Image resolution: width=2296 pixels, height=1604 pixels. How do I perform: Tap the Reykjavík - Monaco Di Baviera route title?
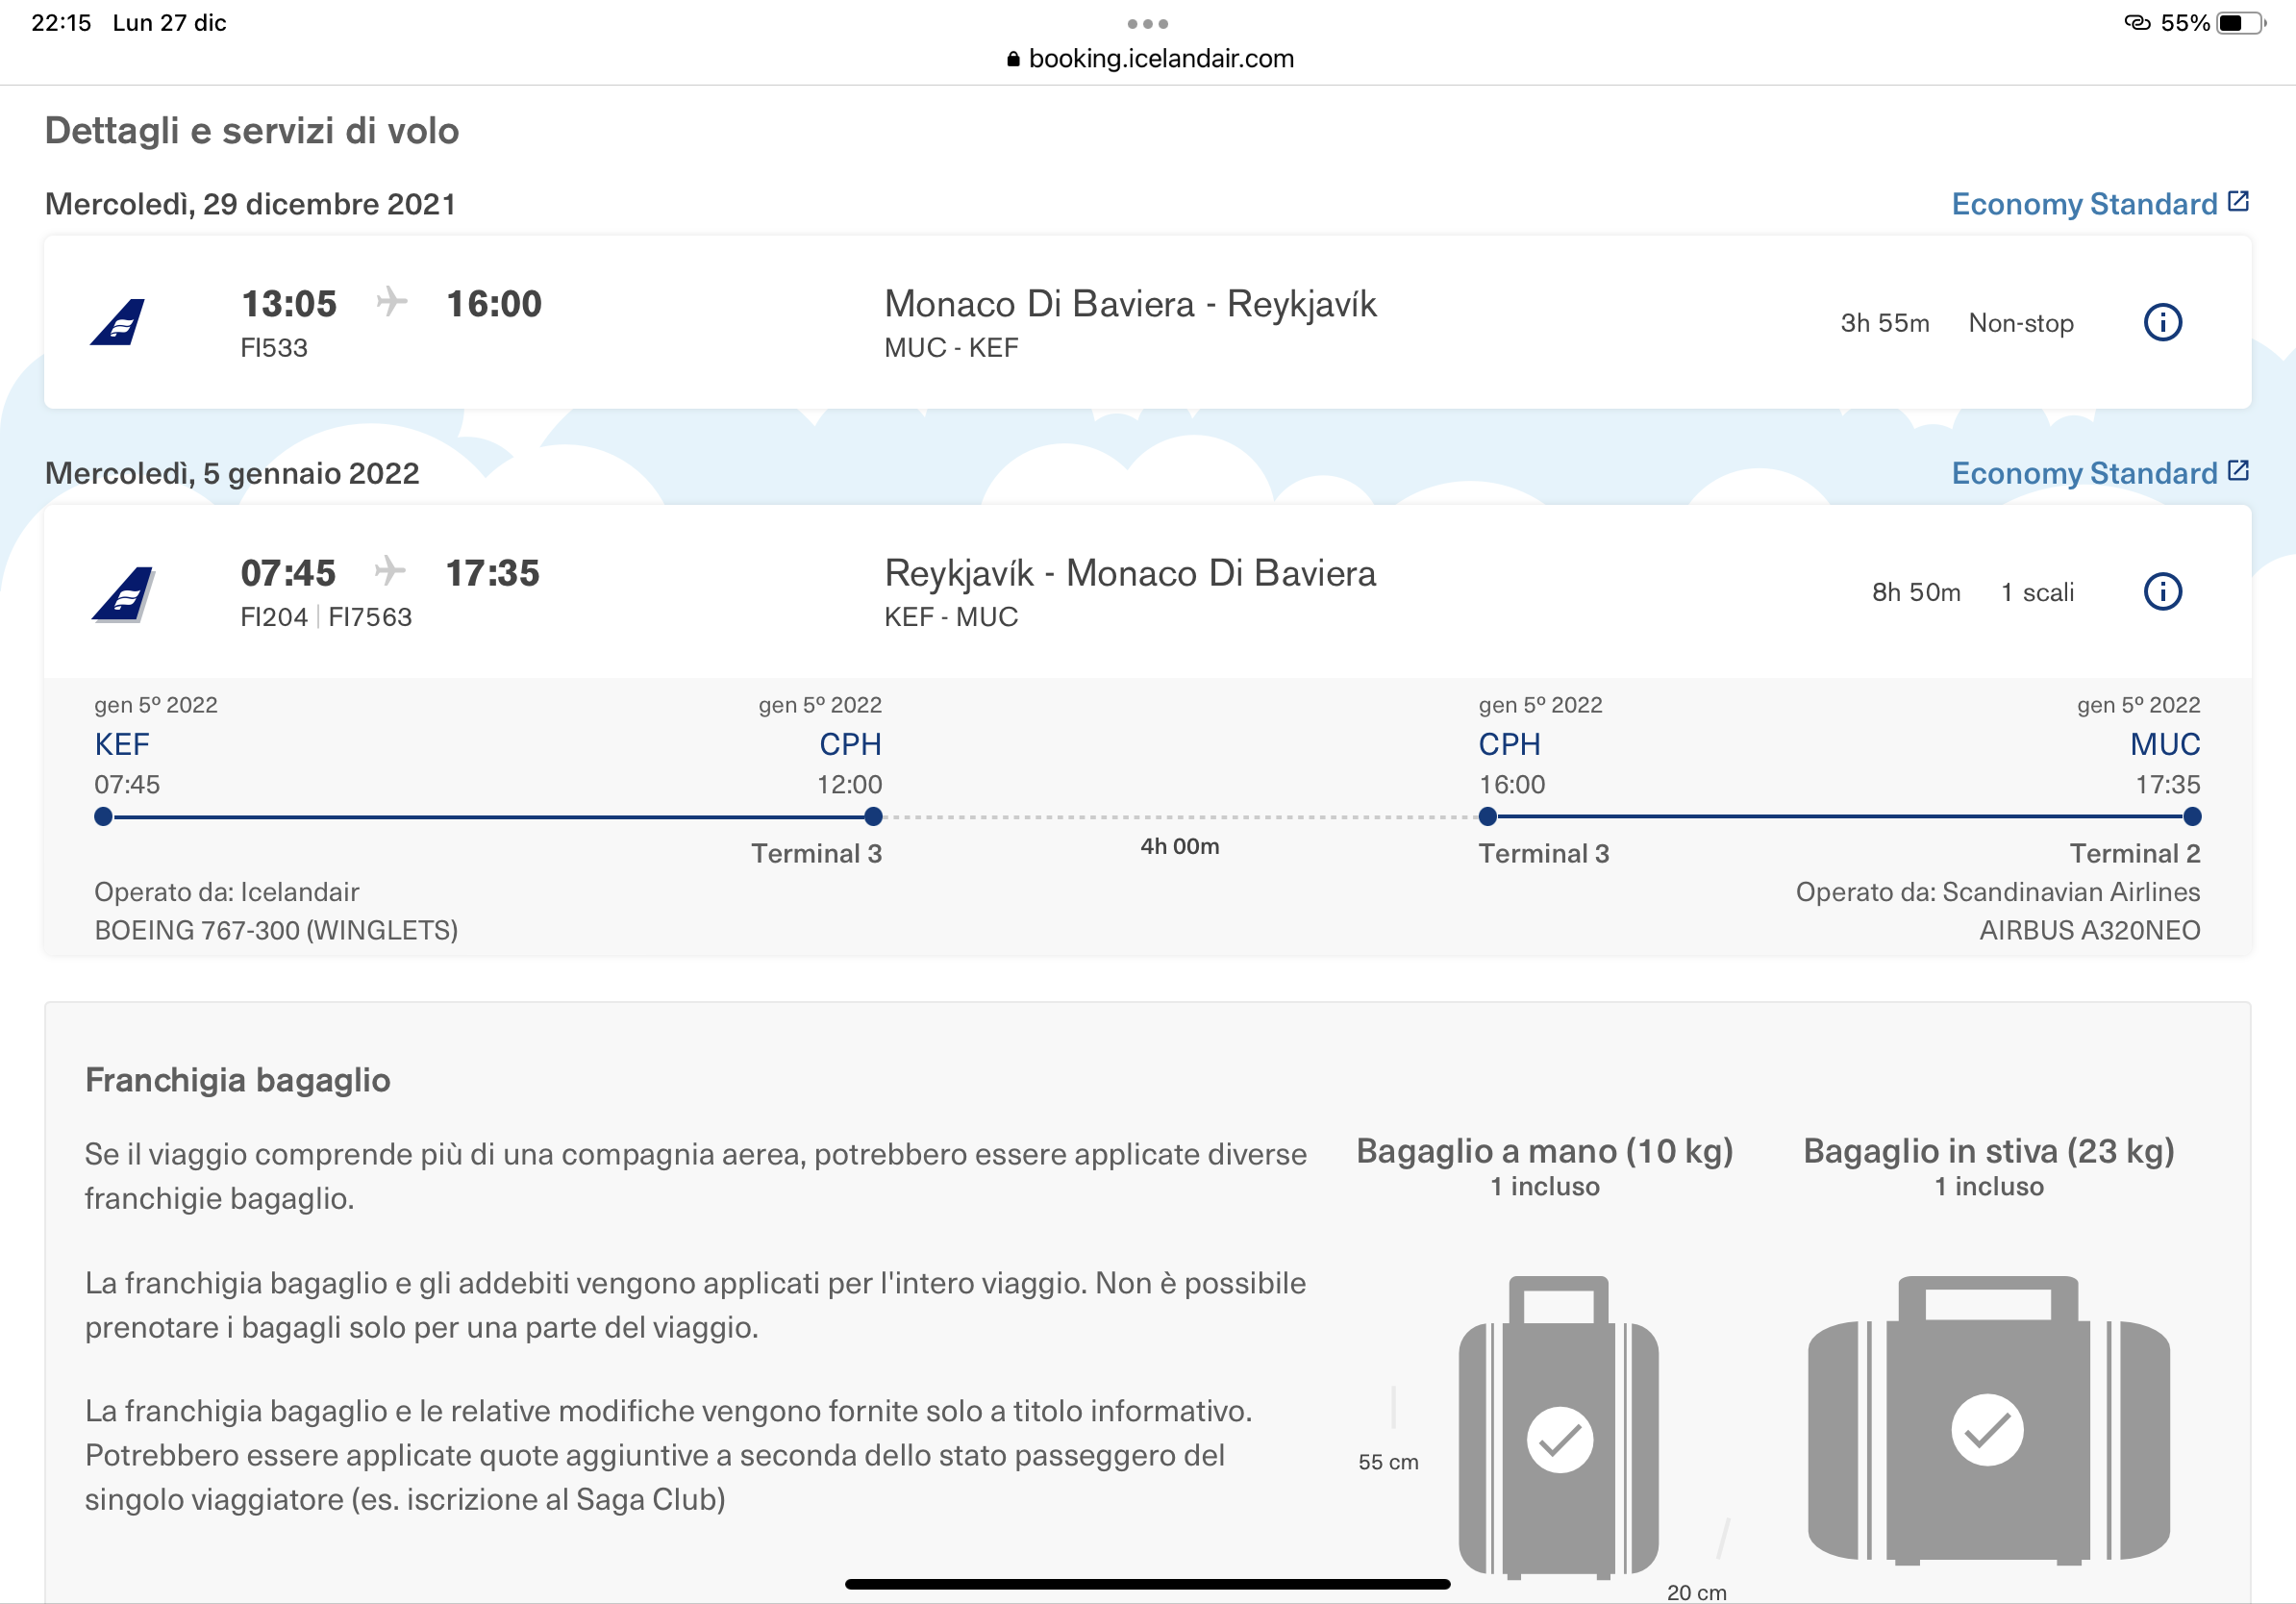[1130, 573]
